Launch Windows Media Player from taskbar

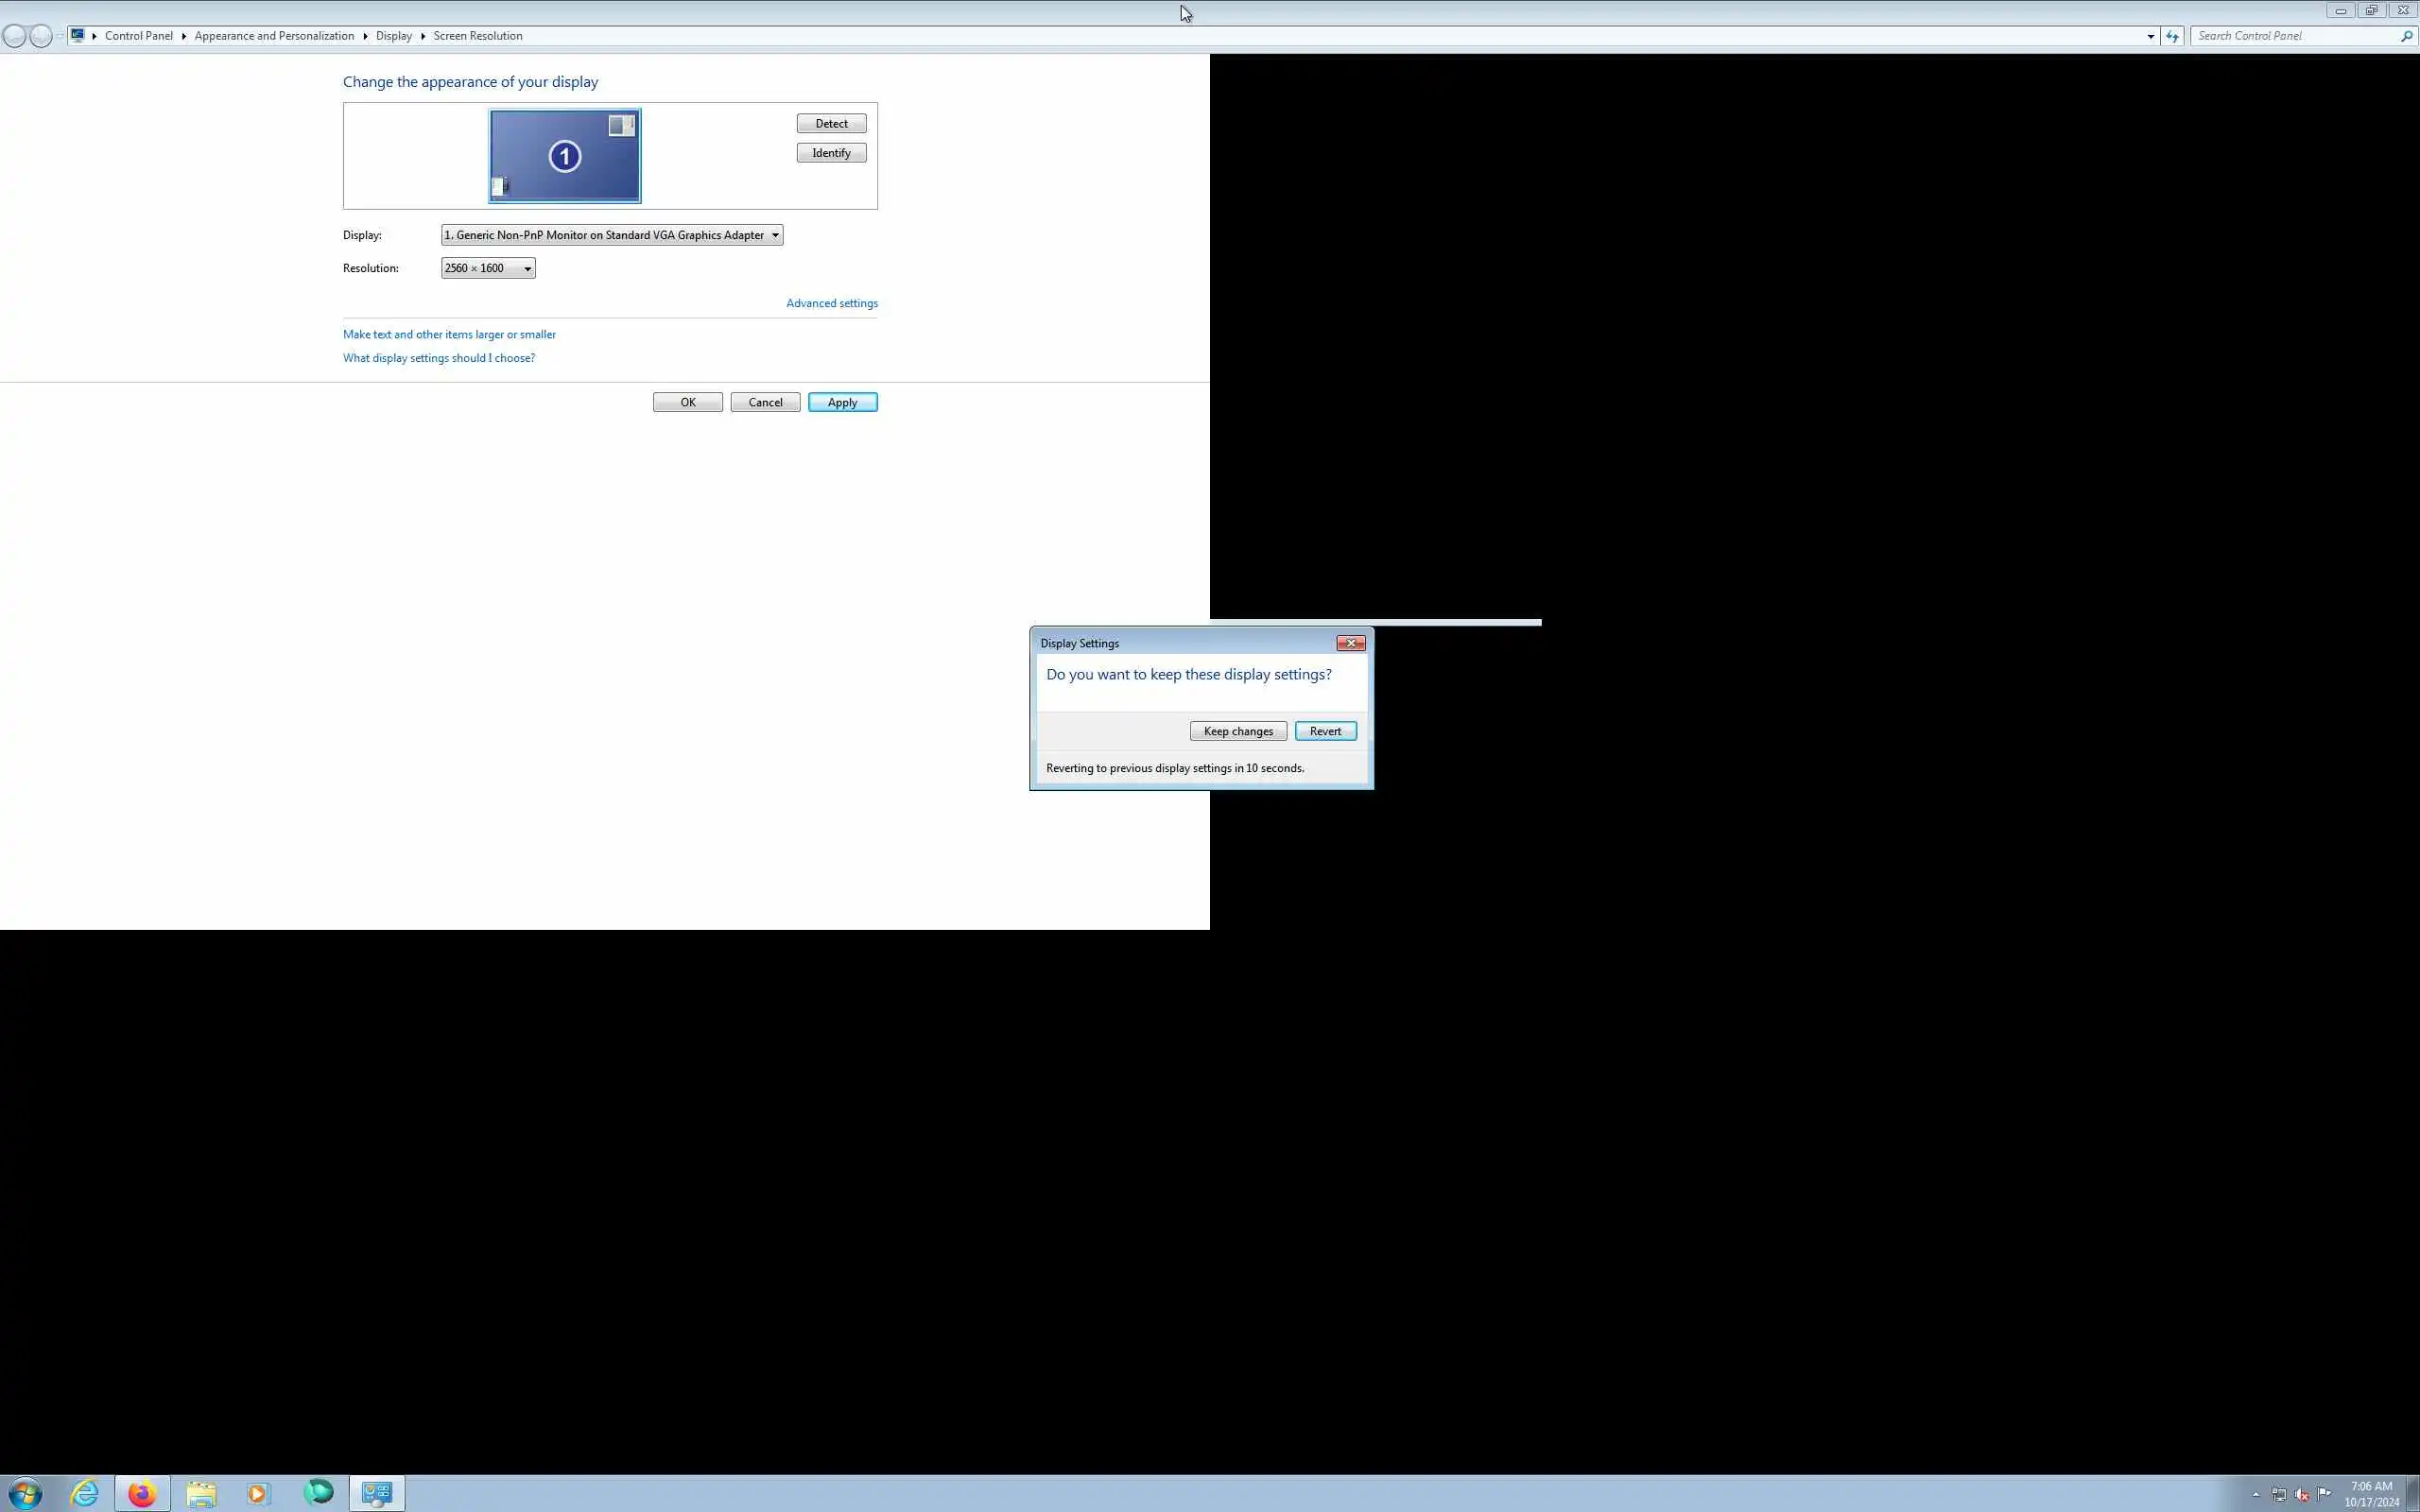pos(259,1494)
